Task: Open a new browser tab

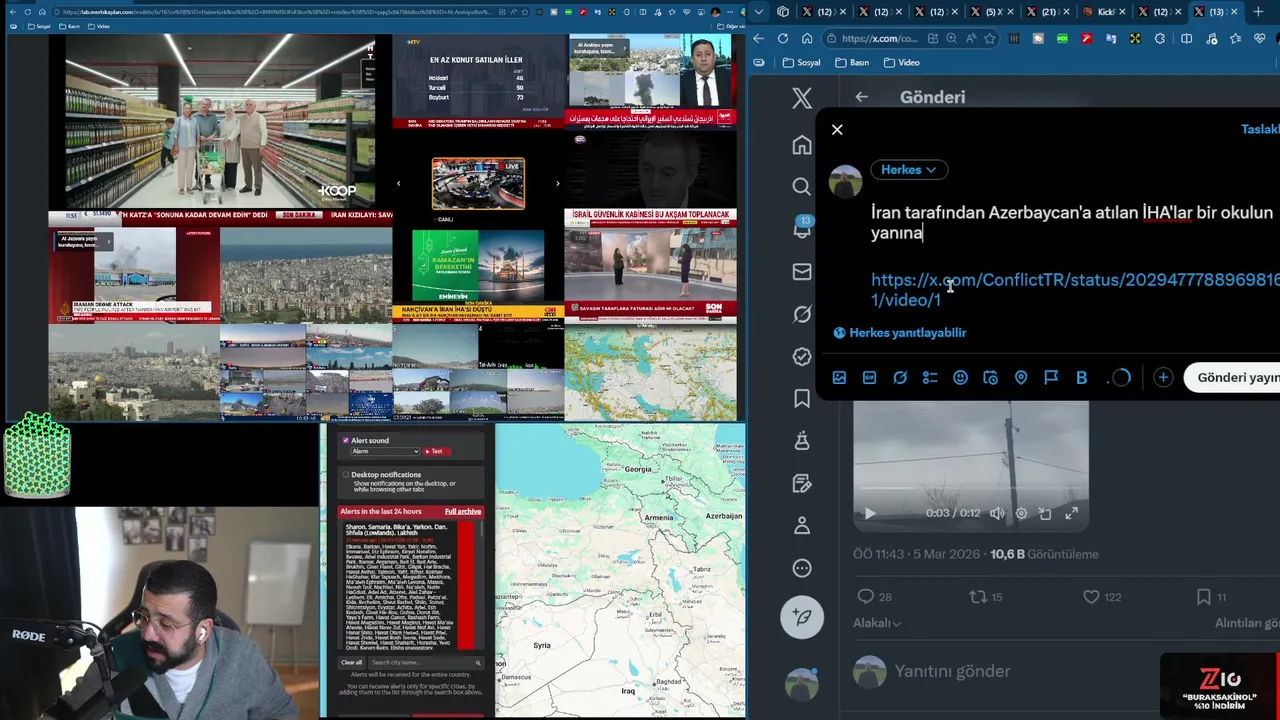Action: [1258, 12]
